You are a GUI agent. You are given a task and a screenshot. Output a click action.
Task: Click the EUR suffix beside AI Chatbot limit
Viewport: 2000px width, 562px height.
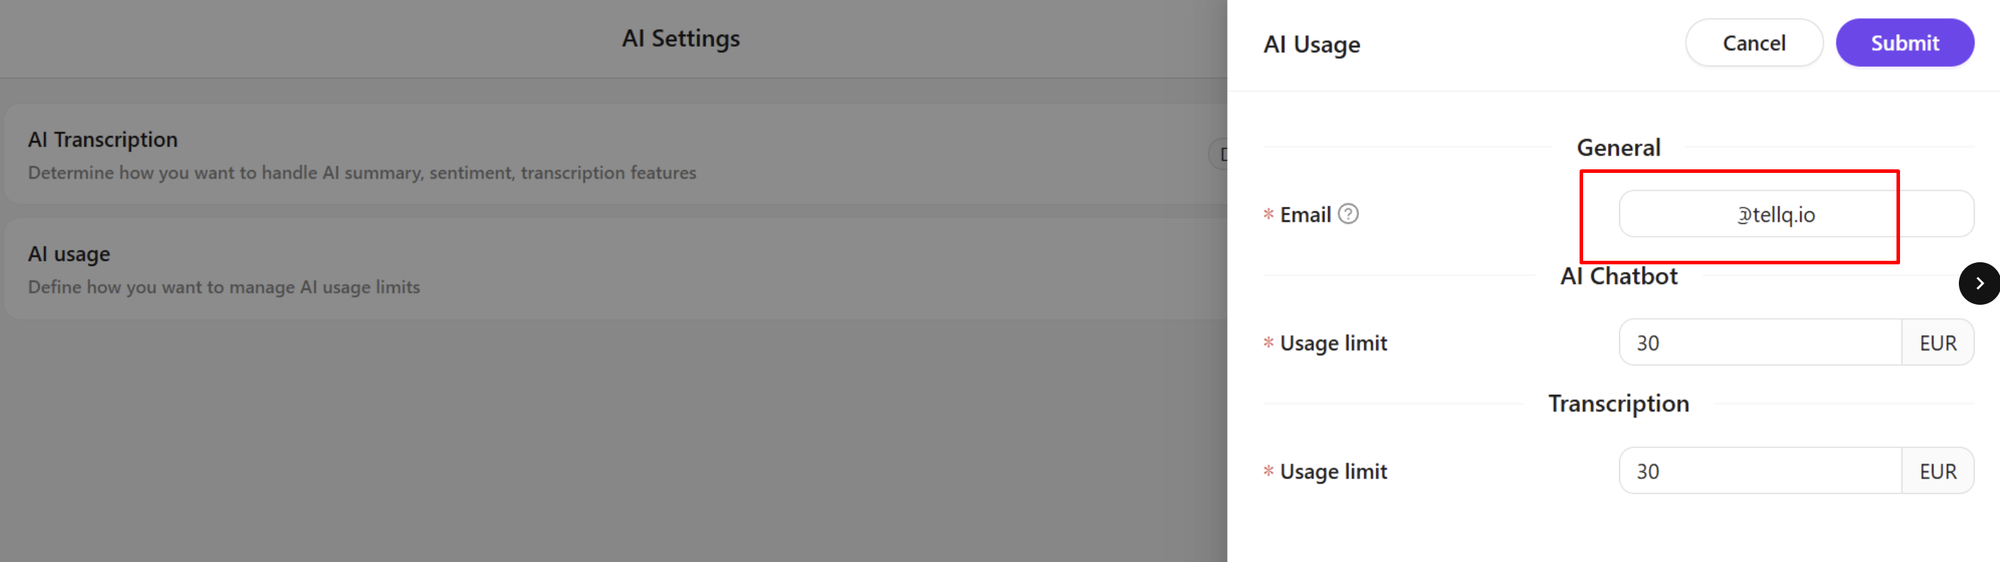1938,343
